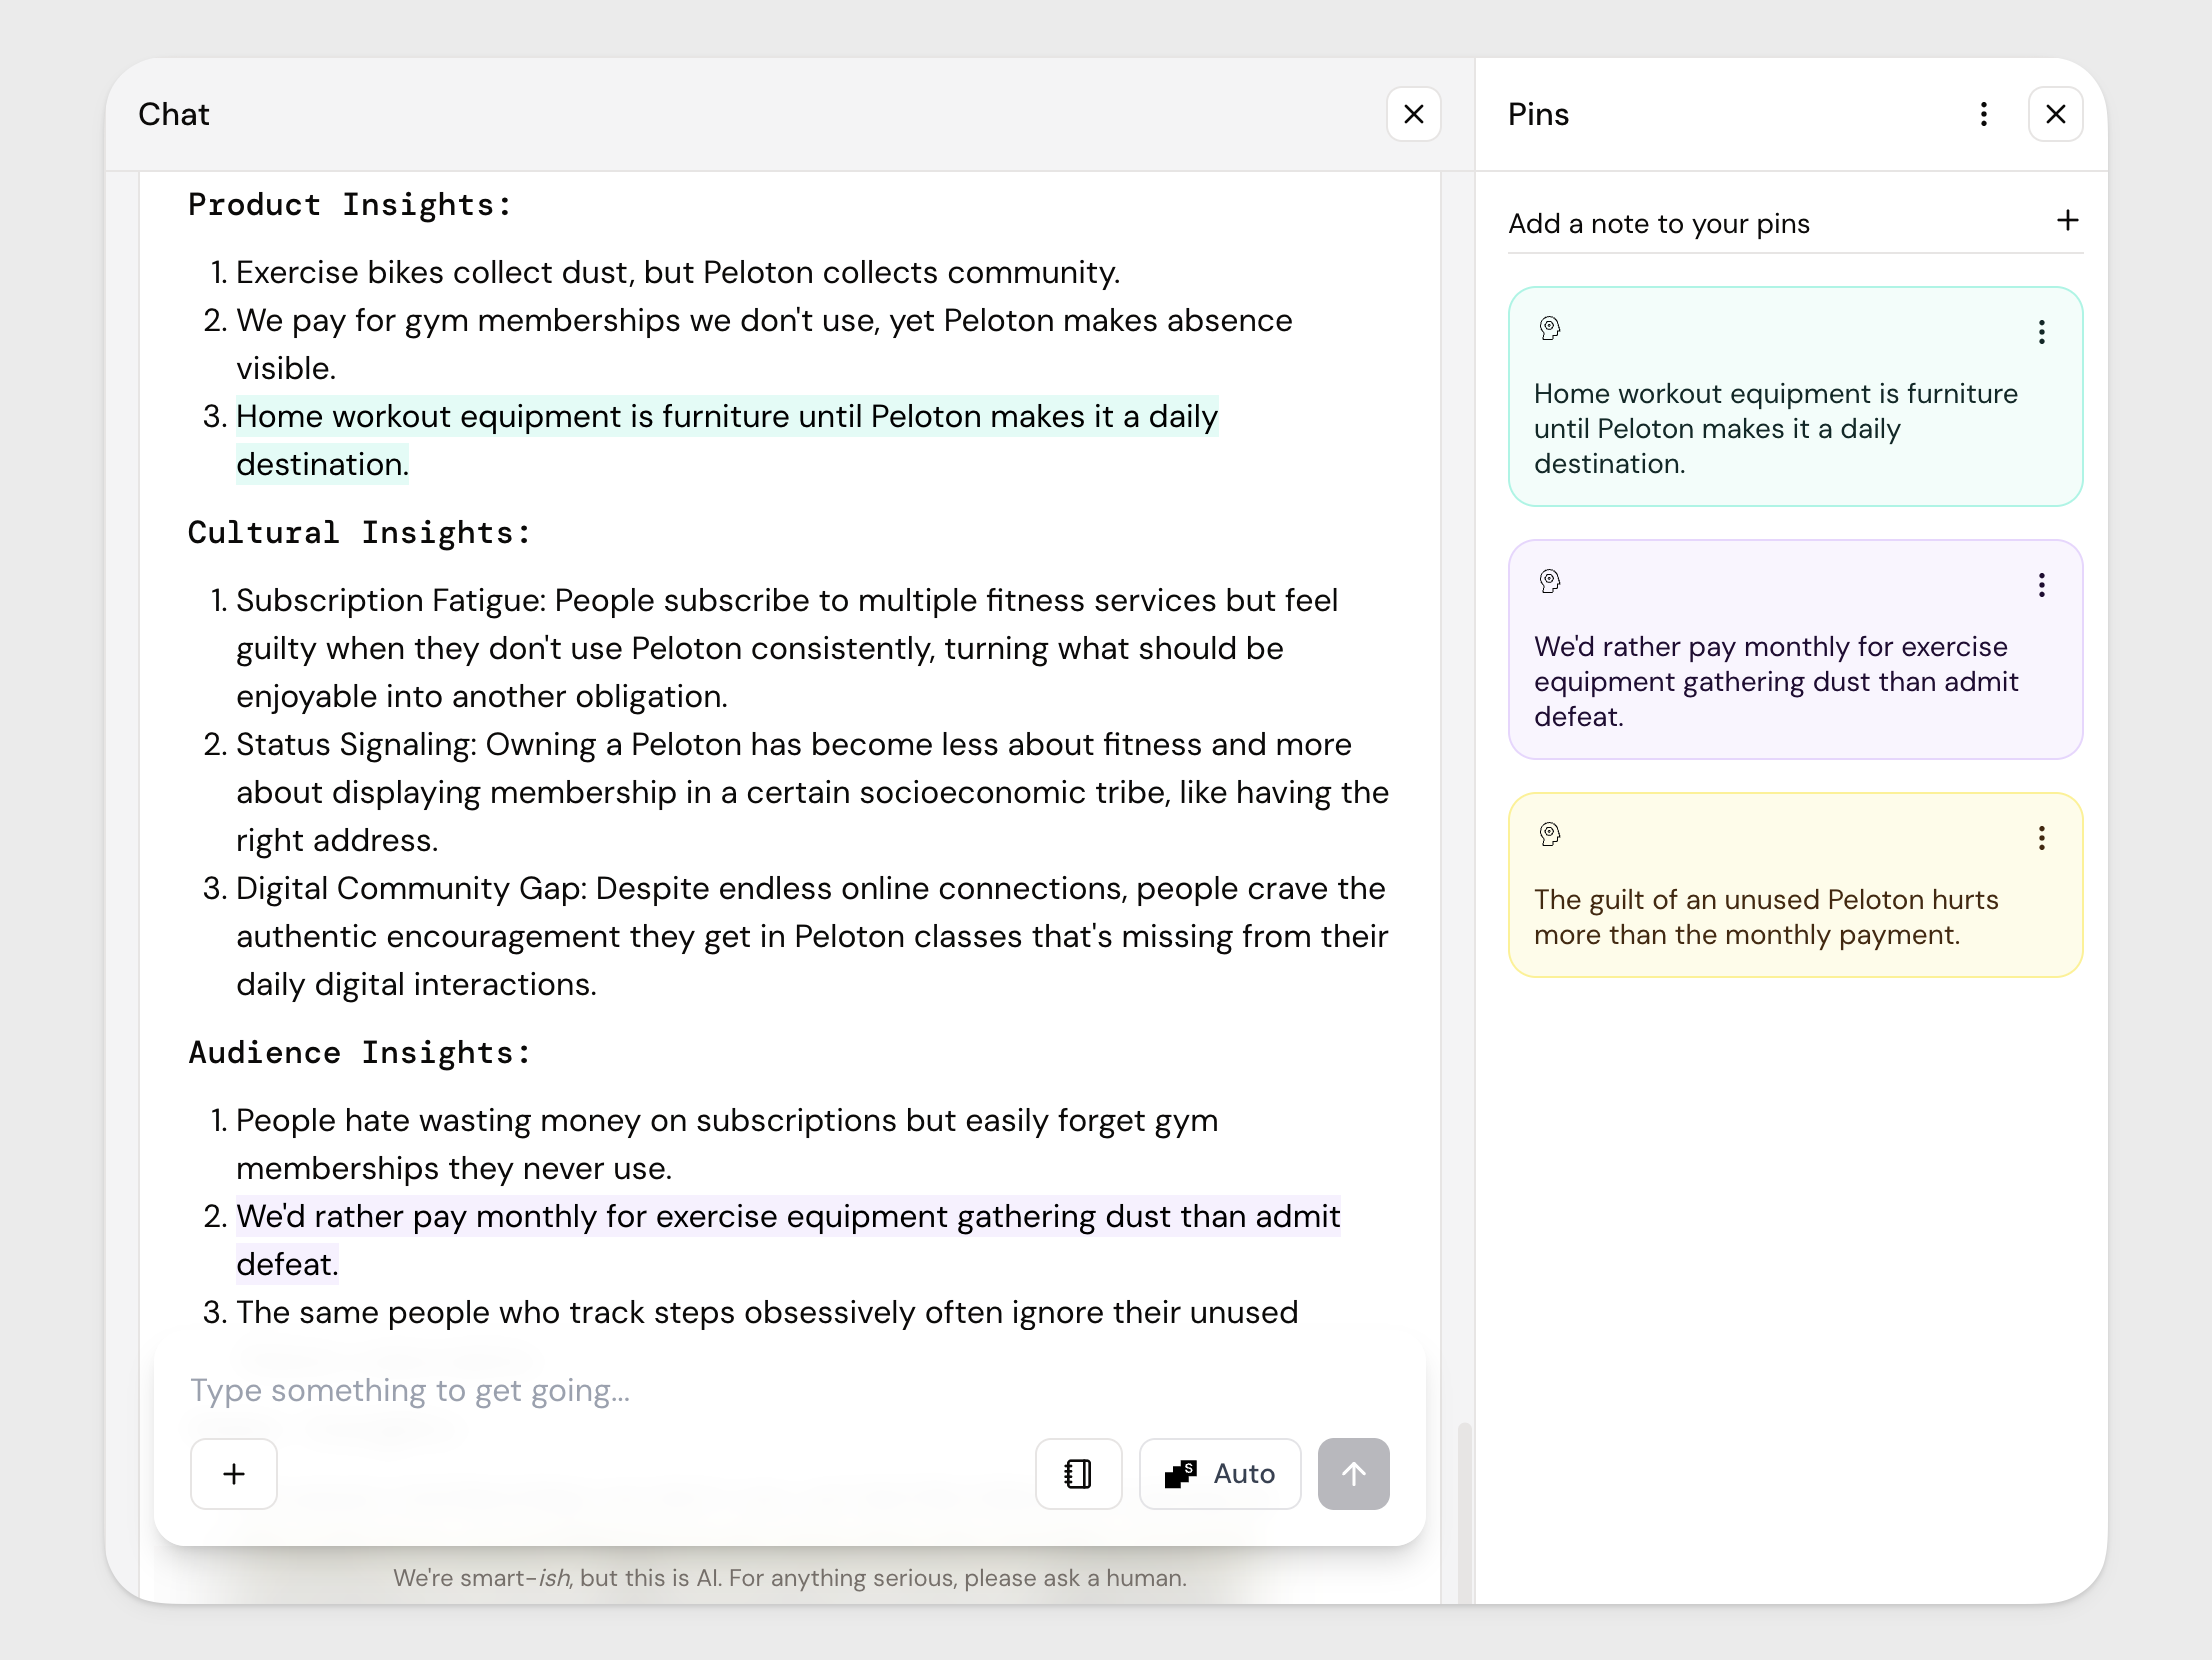
Task: Open options menu on purple pin card
Action: coord(2041,585)
